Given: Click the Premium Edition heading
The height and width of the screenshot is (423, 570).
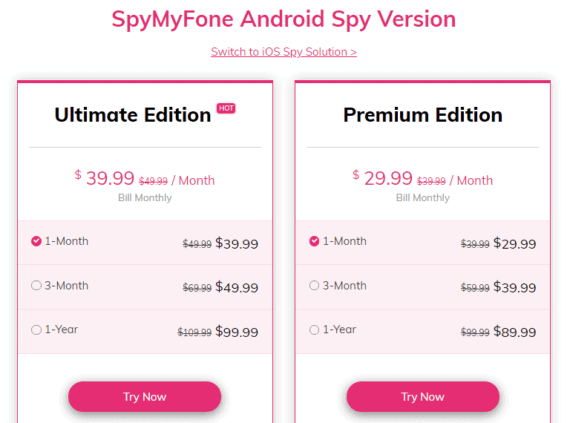Looking at the screenshot, I should 423,115.
